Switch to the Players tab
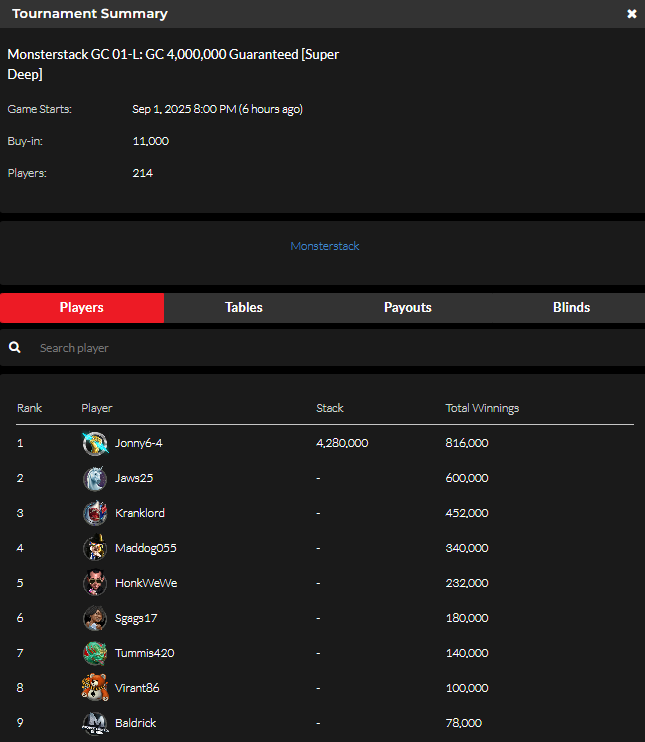 82,308
